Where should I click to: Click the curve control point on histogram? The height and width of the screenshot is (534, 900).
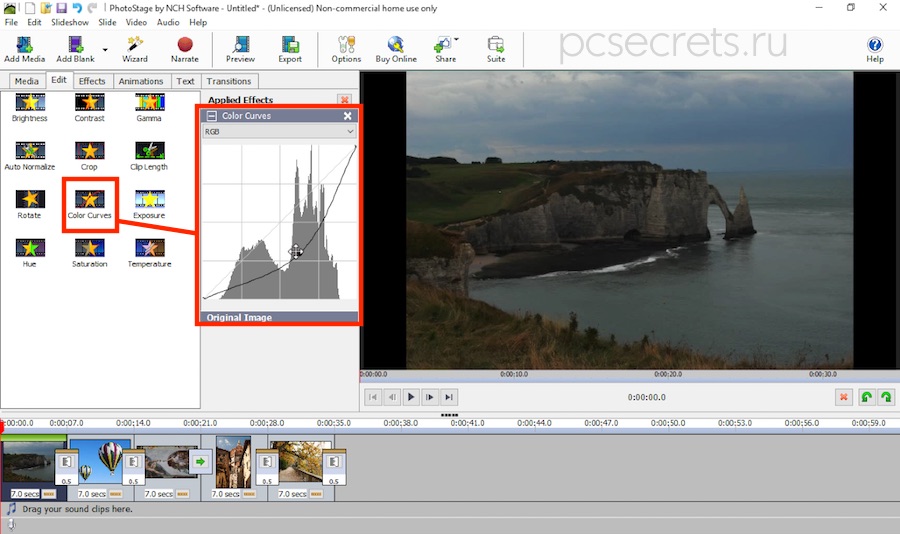pos(296,251)
